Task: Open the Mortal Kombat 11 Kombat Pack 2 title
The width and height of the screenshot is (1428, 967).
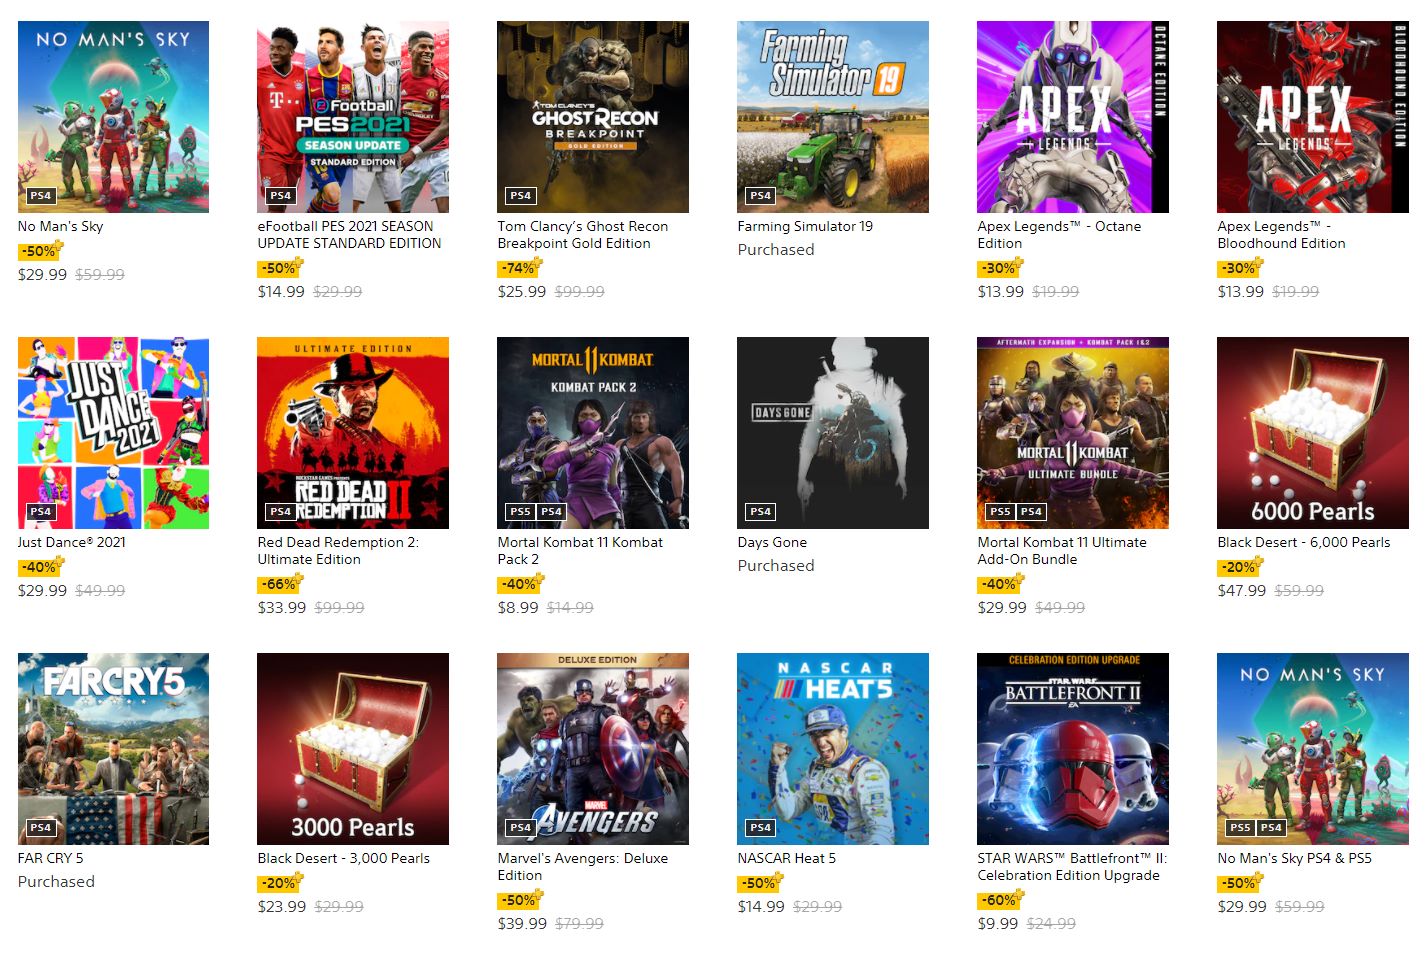Action: point(580,551)
